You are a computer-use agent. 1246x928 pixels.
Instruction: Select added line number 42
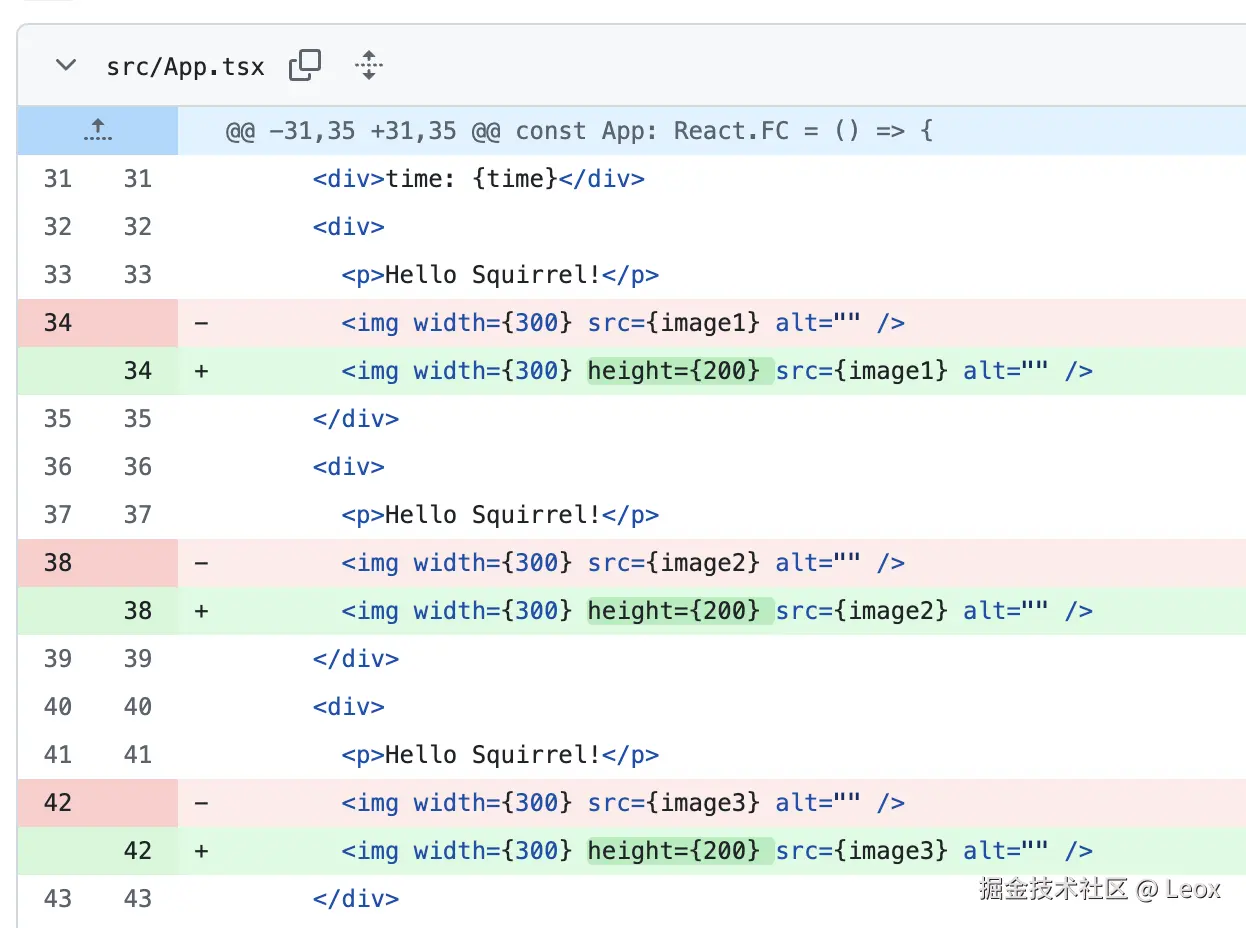point(138,851)
